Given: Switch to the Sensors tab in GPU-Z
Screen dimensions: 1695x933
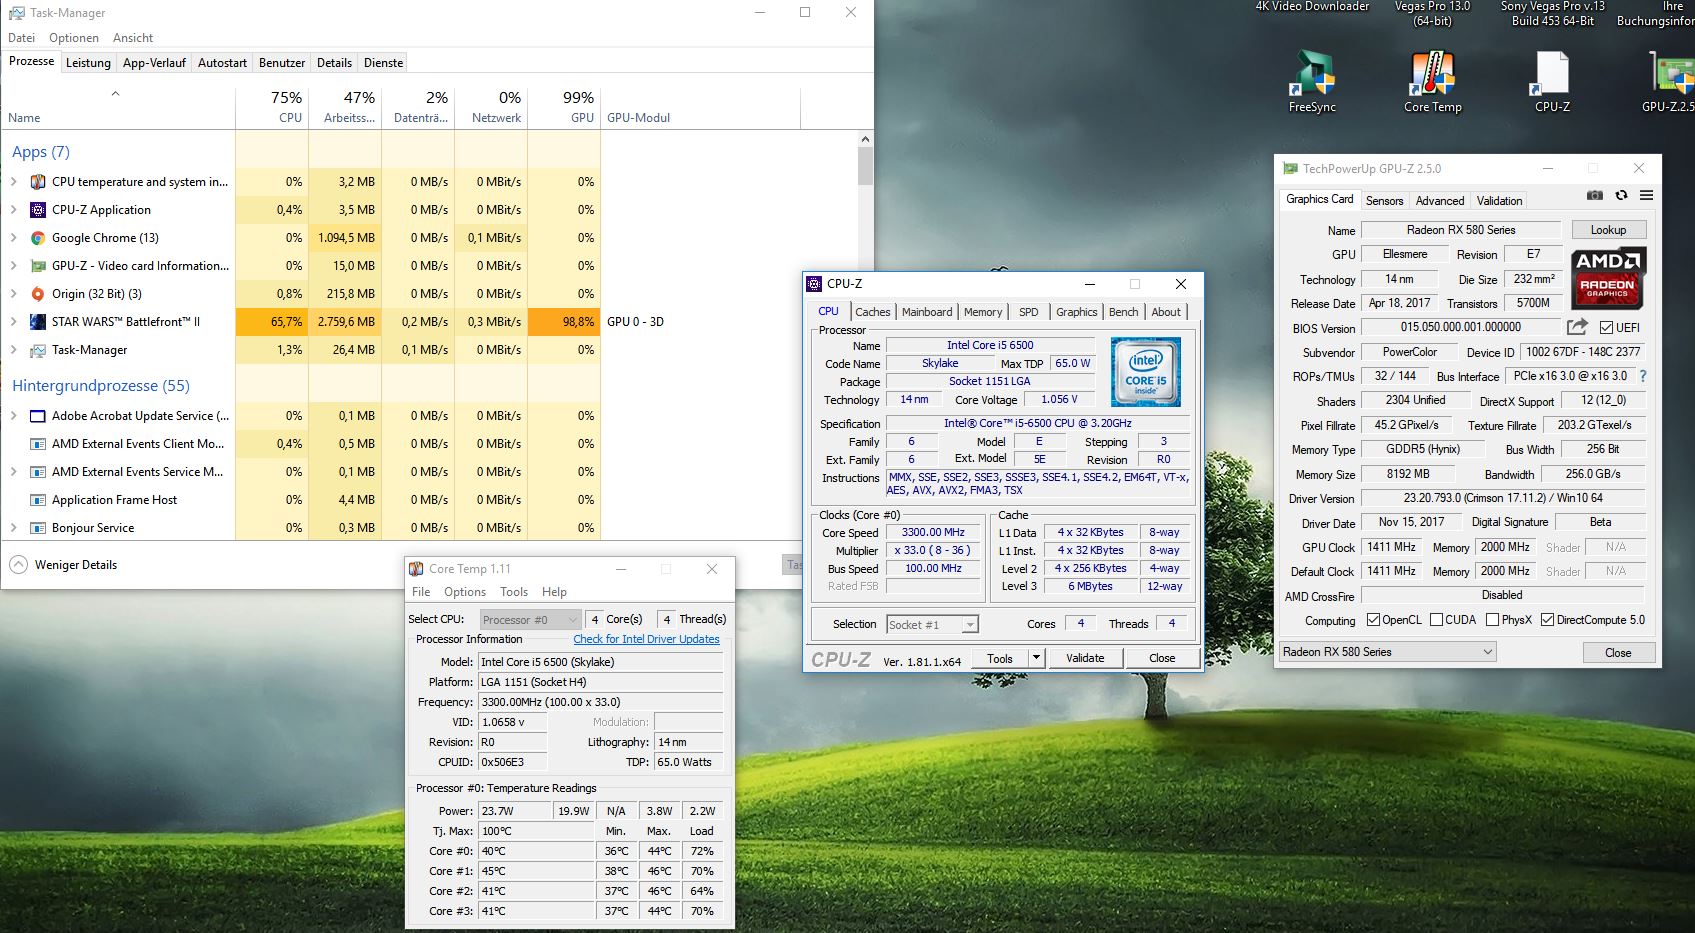Looking at the screenshot, I should (x=1385, y=201).
